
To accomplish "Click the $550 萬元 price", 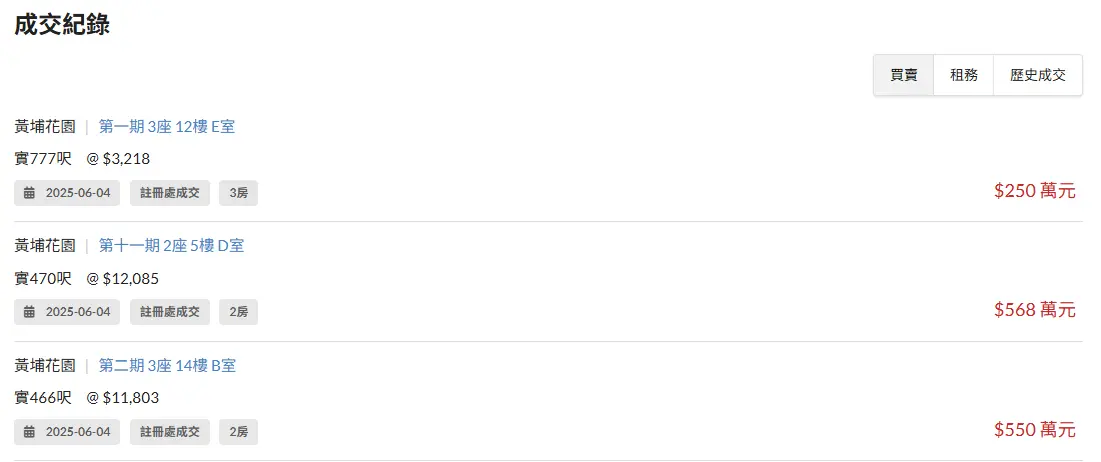I will coord(1034,430).
